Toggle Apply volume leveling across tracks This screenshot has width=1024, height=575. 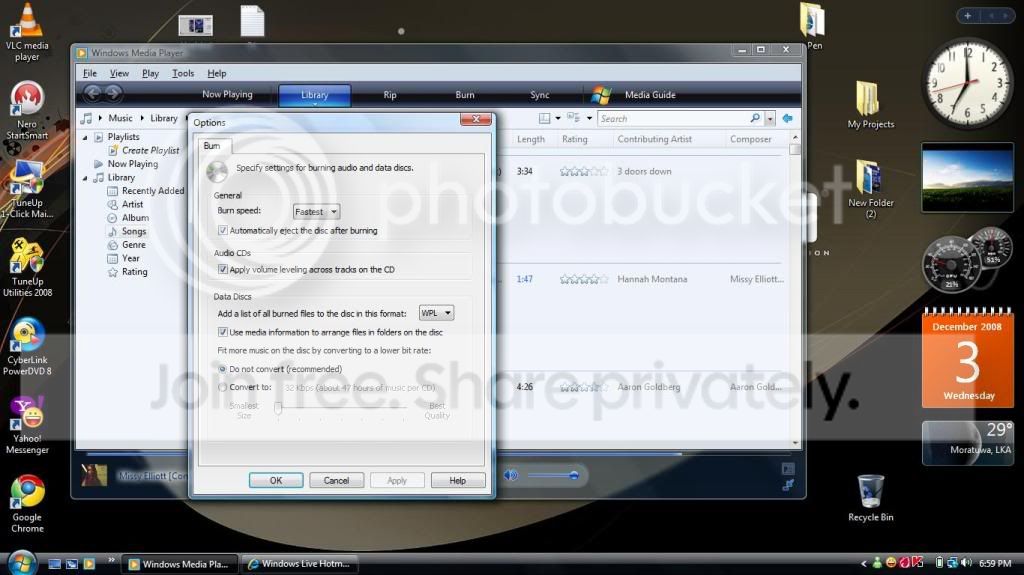tap(223, 269)
